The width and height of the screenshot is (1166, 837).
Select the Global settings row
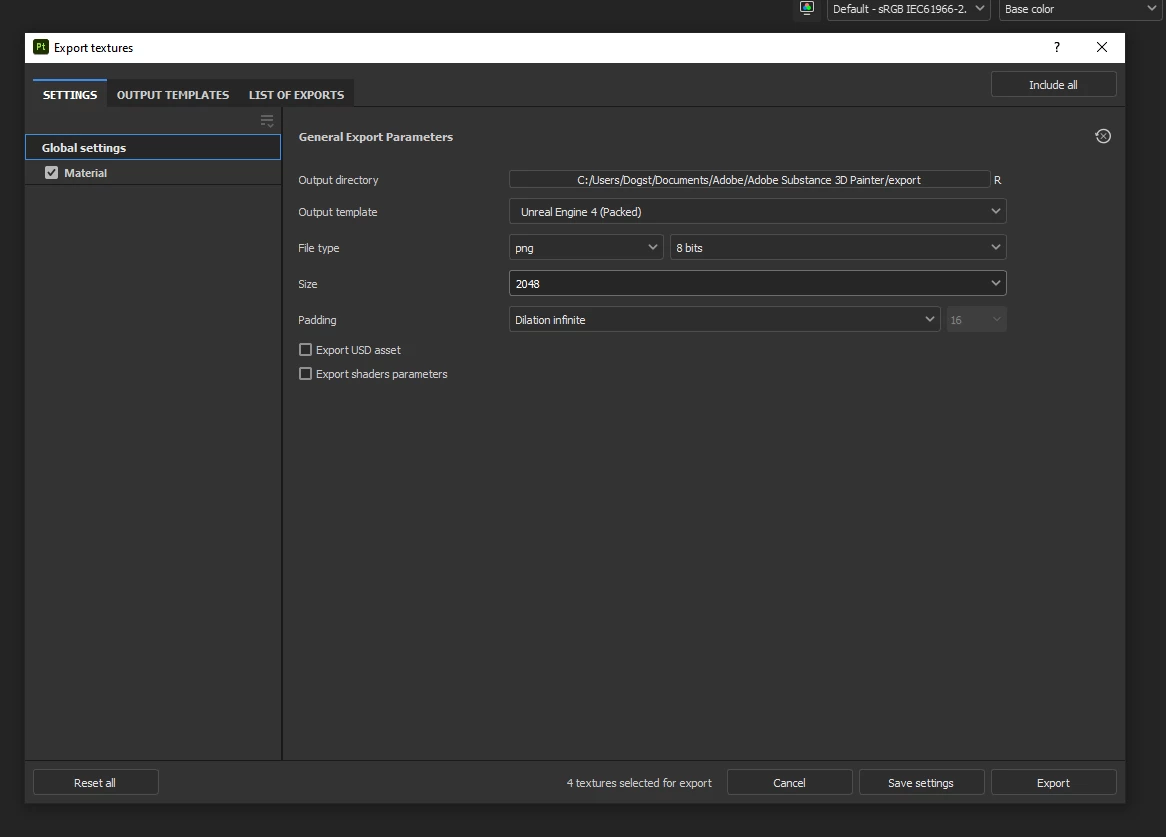[x=152, y=147]
